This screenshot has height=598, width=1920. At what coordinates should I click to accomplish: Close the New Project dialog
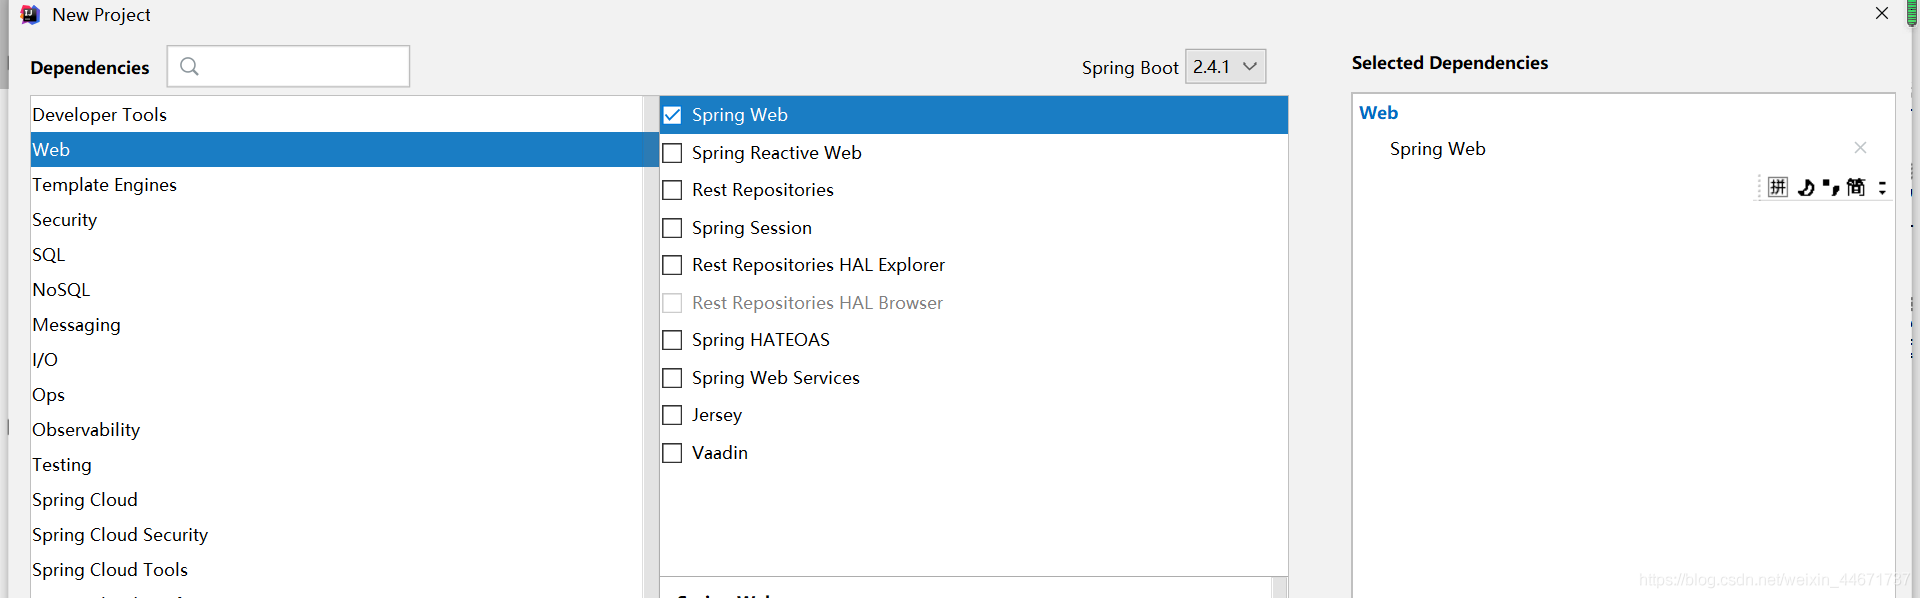1882,13
